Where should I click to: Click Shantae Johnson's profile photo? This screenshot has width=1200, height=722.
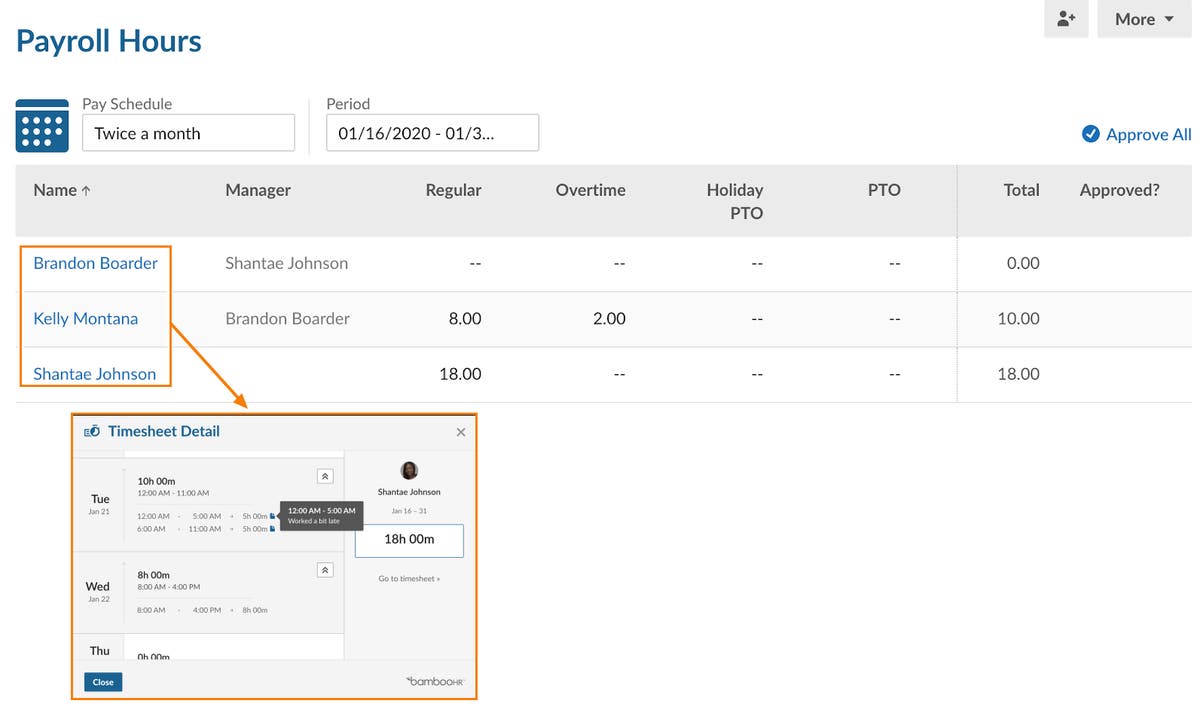(x=409, y=471)
